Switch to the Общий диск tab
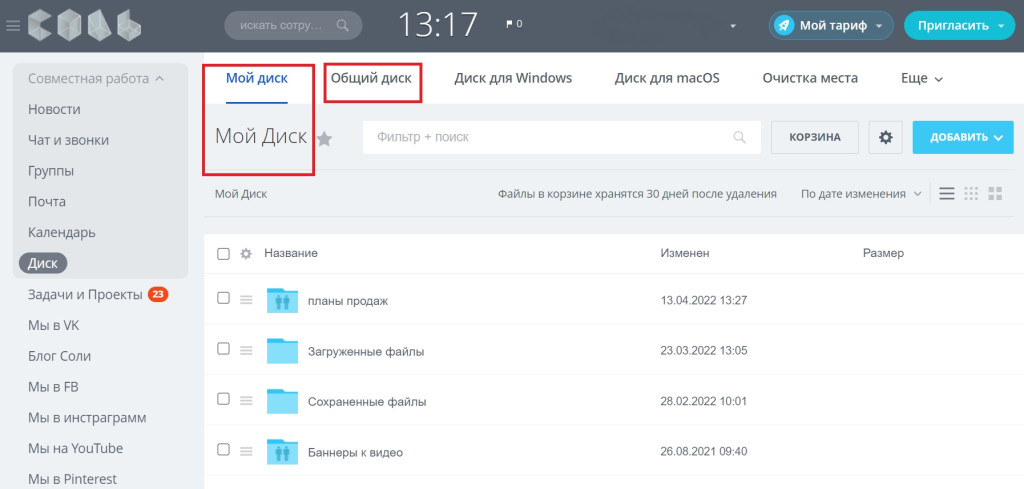This screenshot has height=489, width=1024. pos(371,78)
